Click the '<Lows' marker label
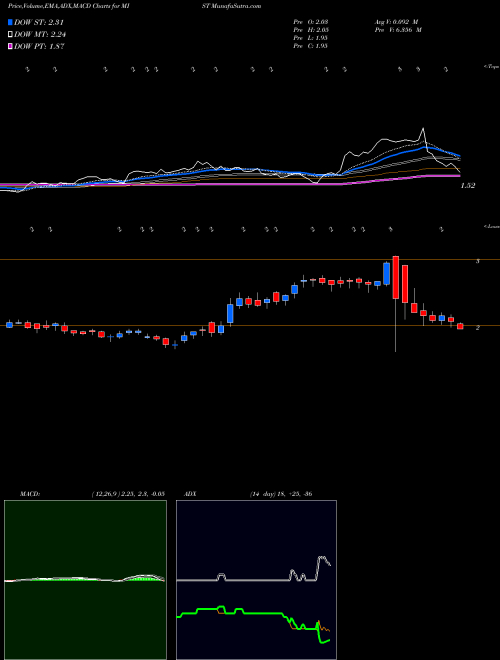The image size is (500, 660). click(x=491, y=226)
